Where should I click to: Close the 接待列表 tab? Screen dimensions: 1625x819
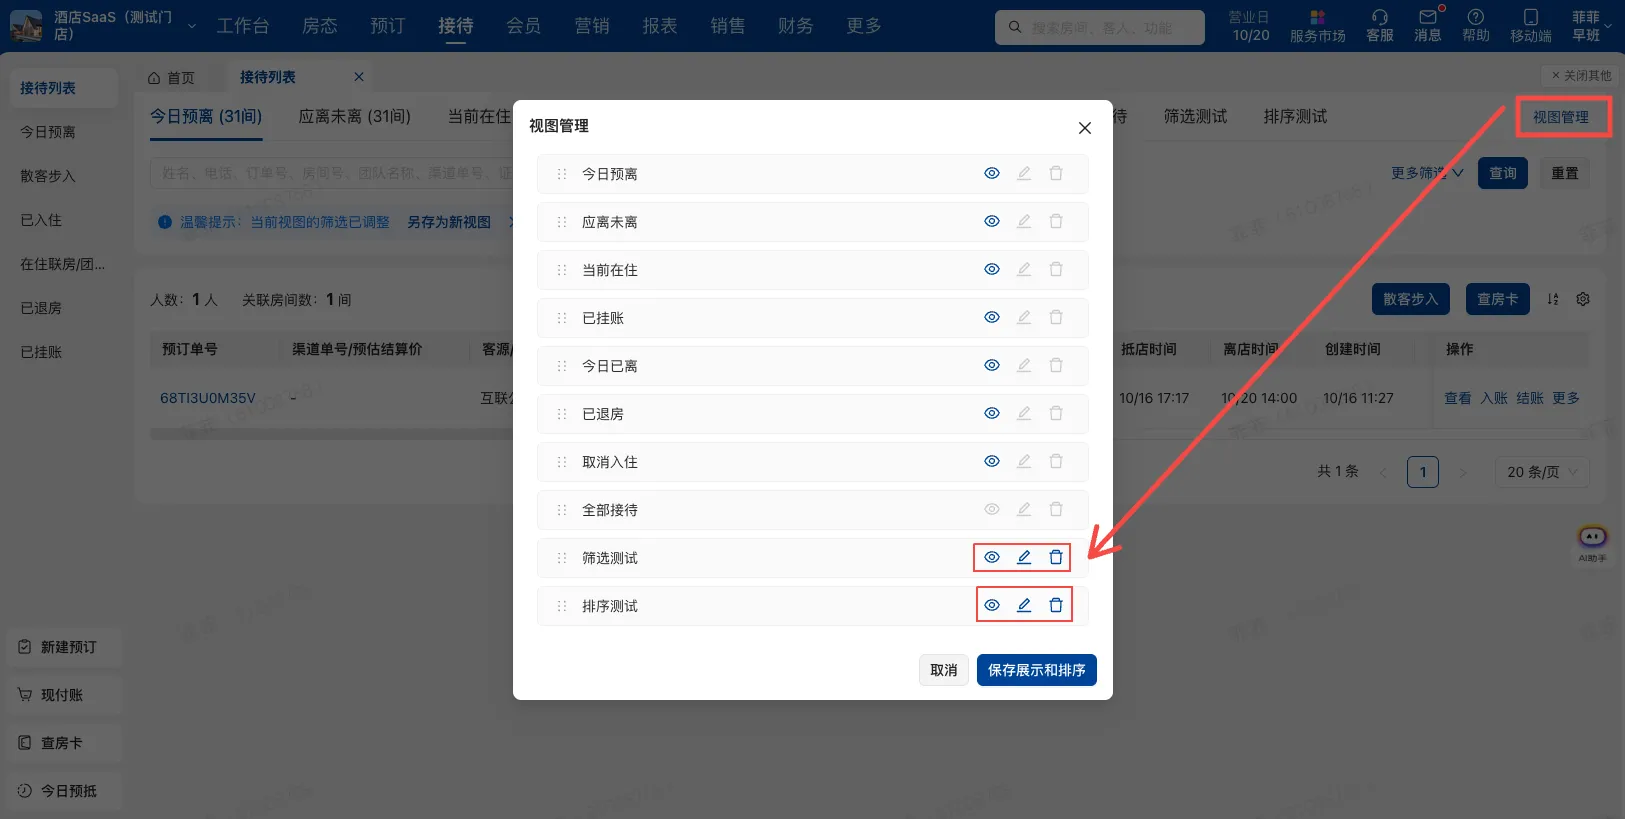(x=359, y=77)
